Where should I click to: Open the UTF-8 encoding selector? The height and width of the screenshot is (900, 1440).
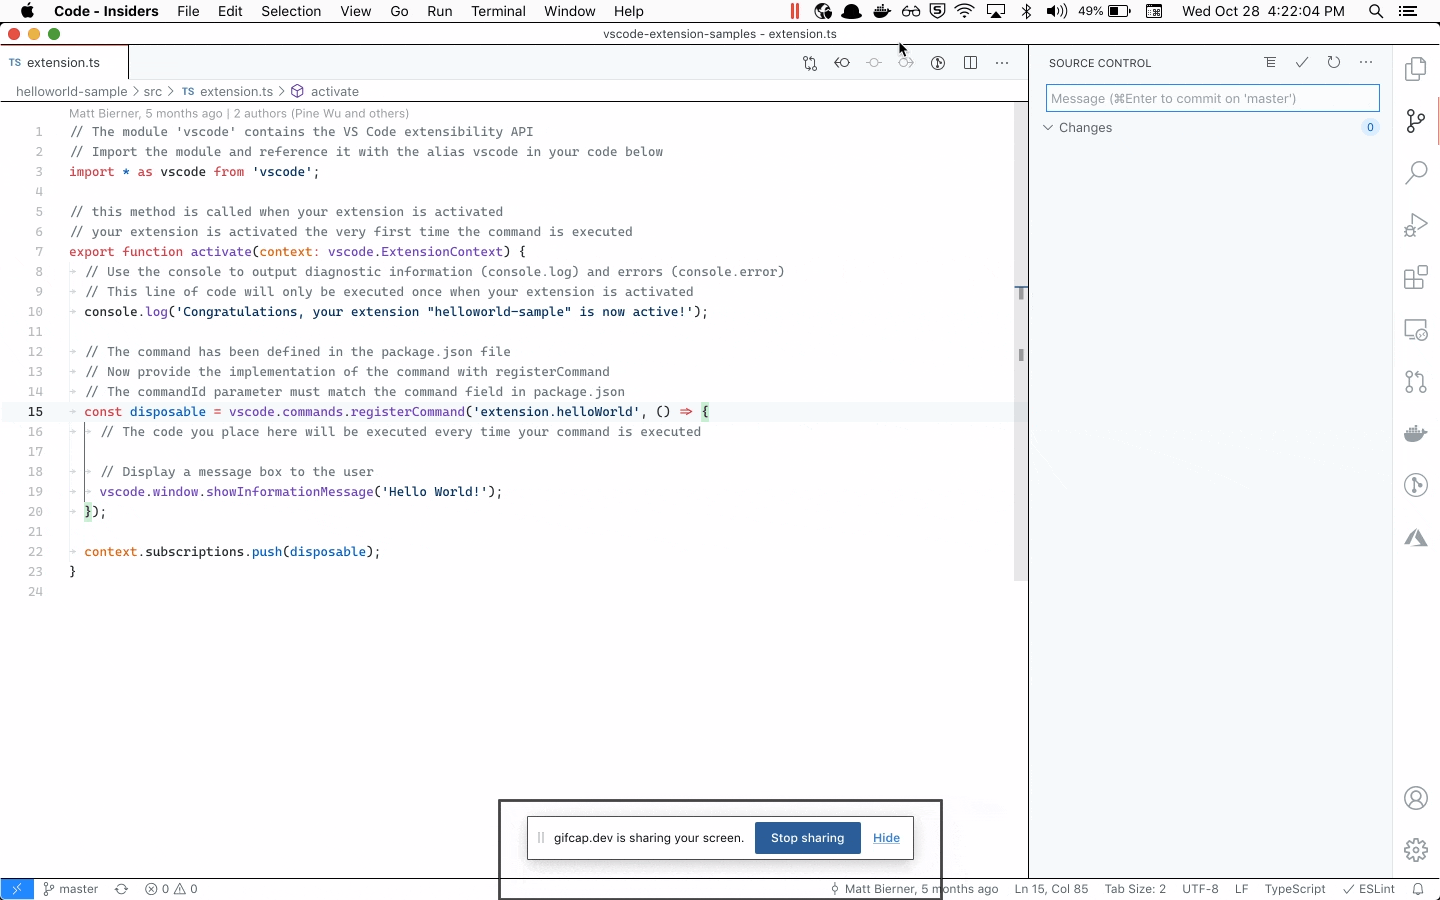1200,889
